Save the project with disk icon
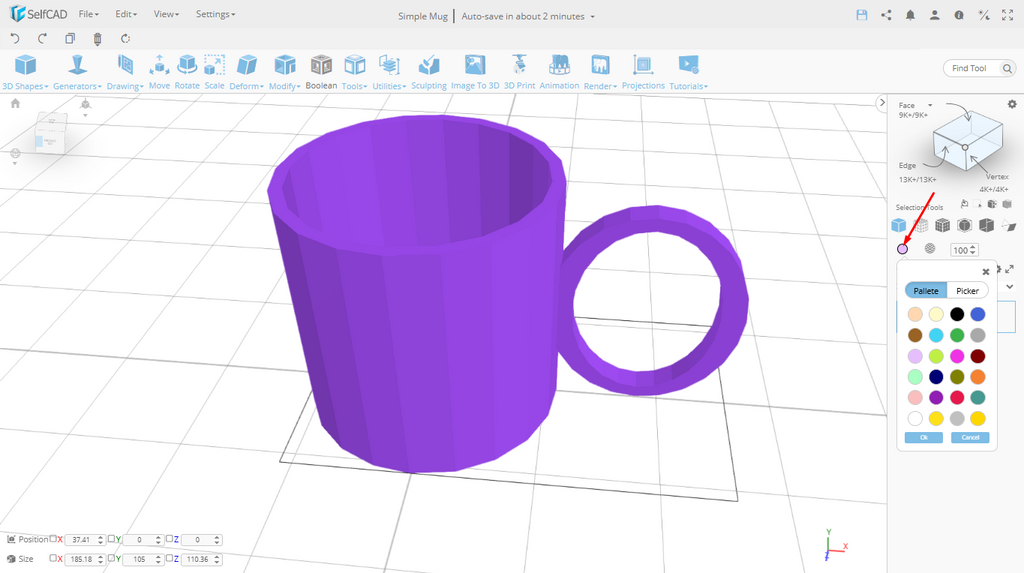 862,15
